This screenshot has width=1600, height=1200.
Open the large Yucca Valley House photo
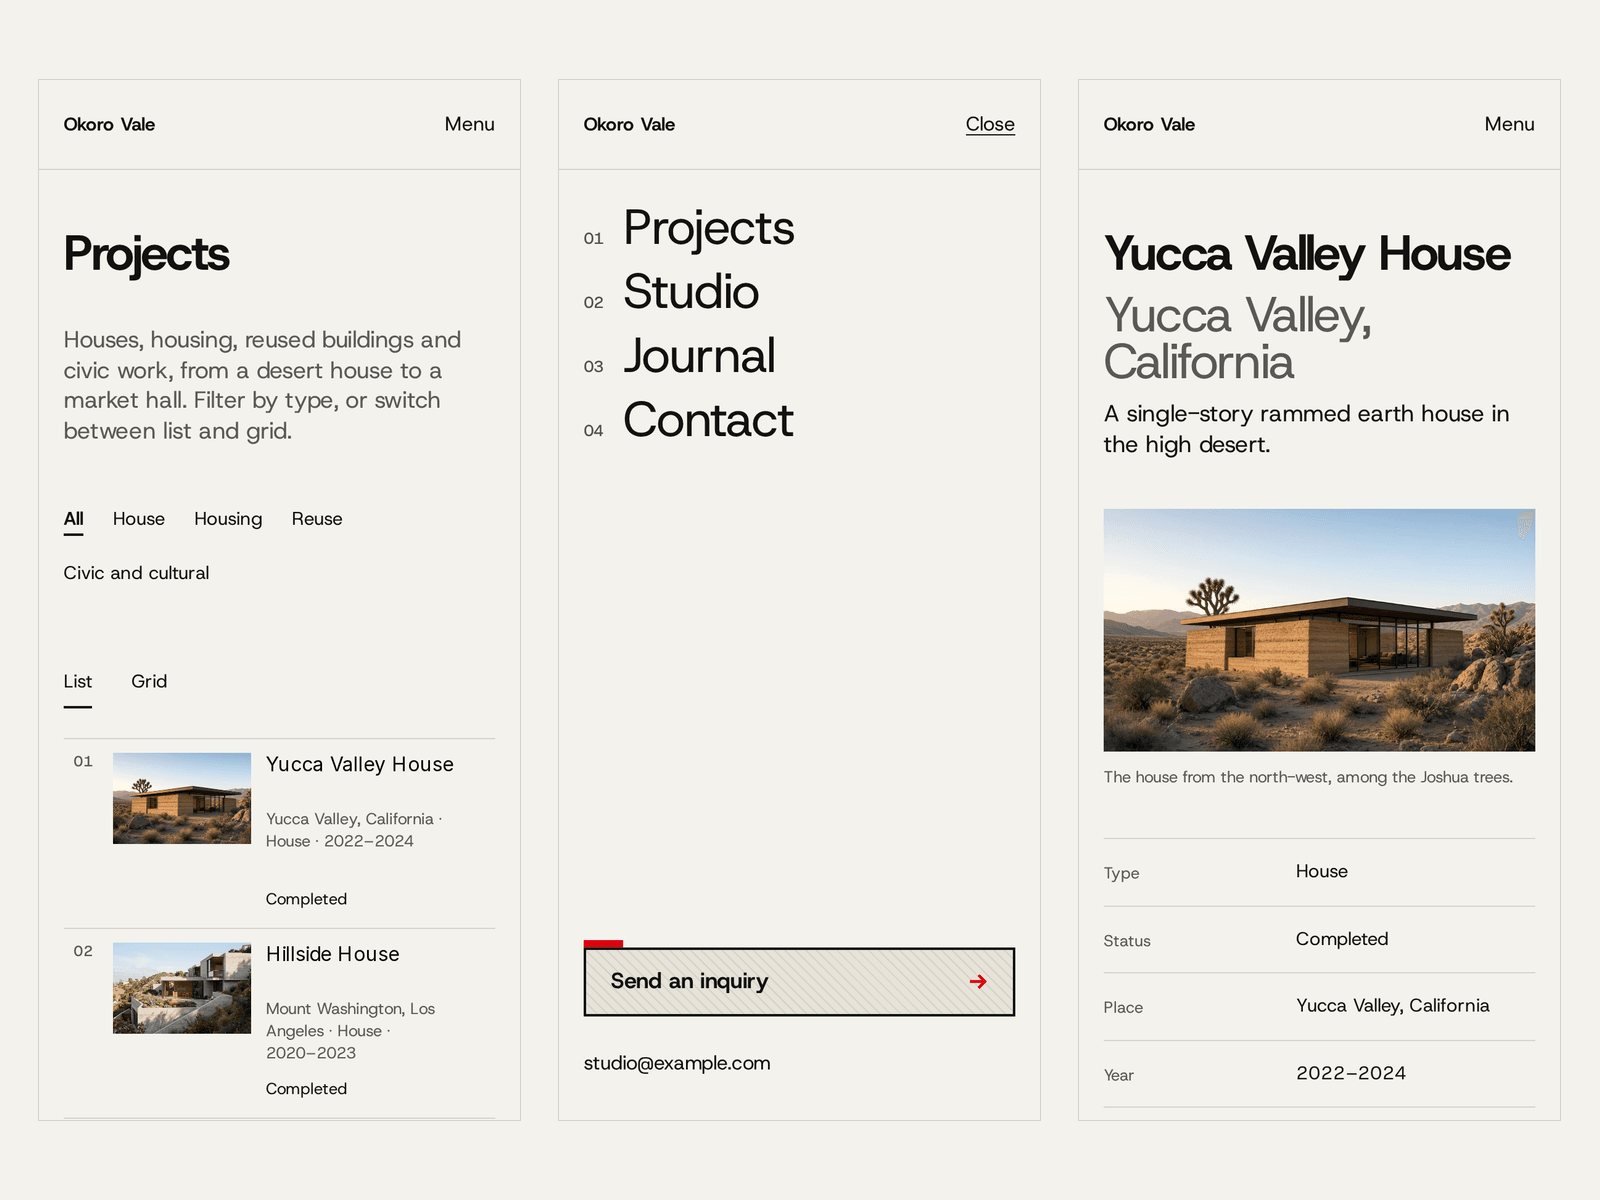[1319, 630]
